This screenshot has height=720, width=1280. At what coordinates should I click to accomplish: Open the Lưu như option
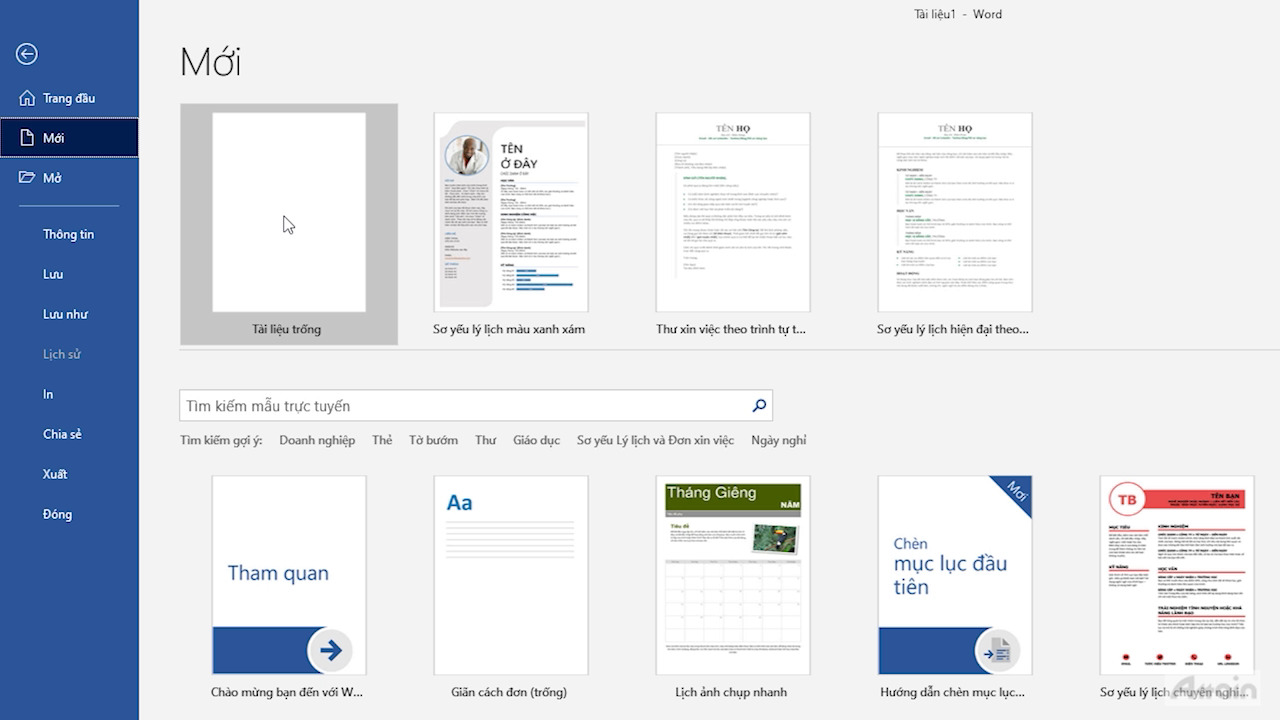coord(65,314)
